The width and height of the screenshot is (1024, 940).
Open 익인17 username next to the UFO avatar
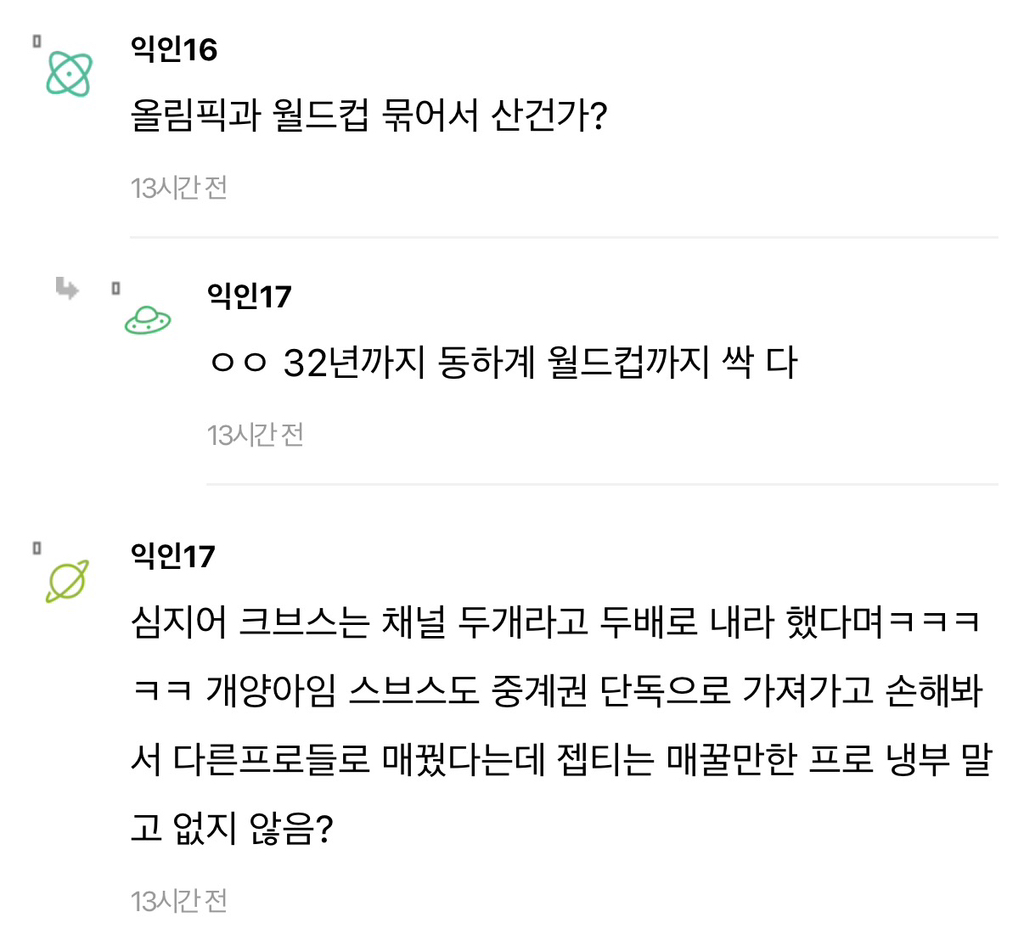(x=249, y=296)
